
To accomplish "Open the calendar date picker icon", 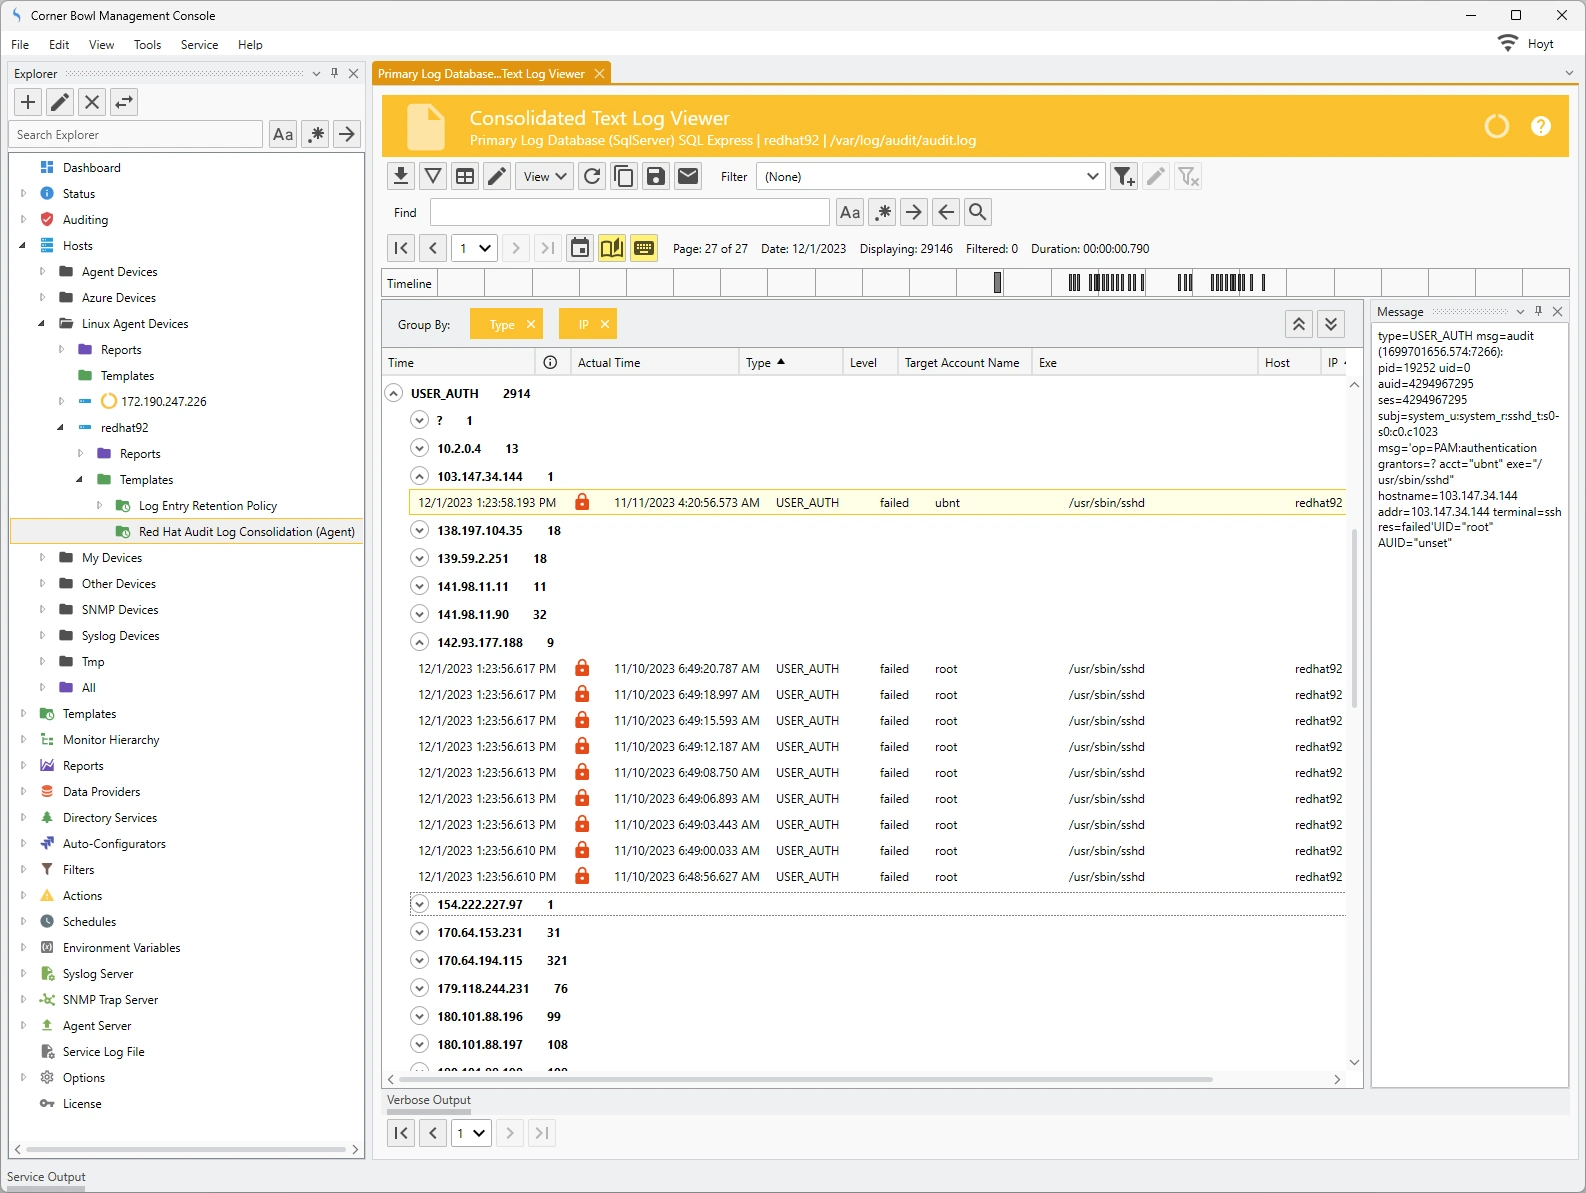I will 580,248.
